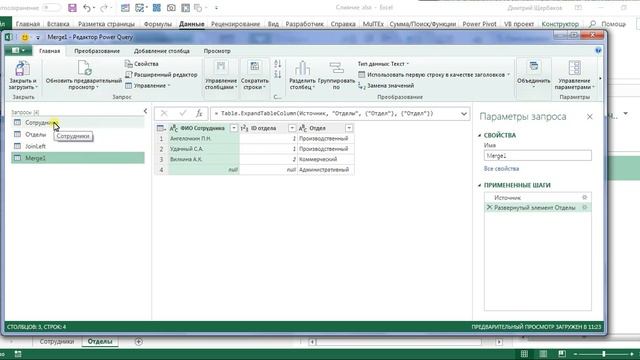Open the Data Type: Text (Тип данных) dropdown

pos(383,64)
